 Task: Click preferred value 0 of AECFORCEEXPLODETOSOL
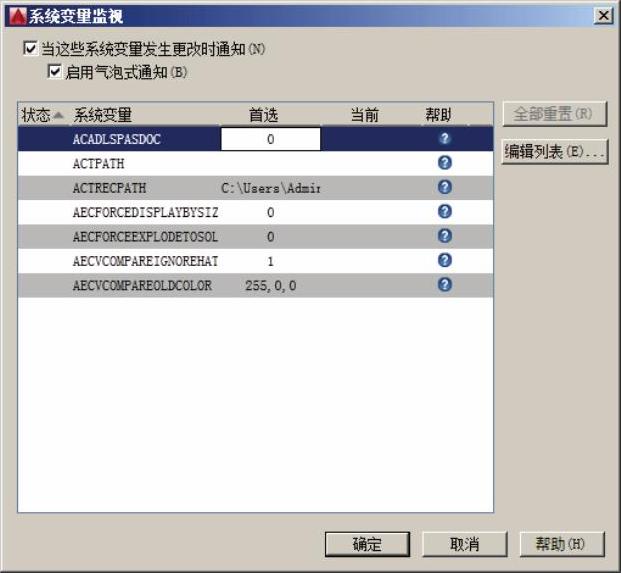coord(270,237)
